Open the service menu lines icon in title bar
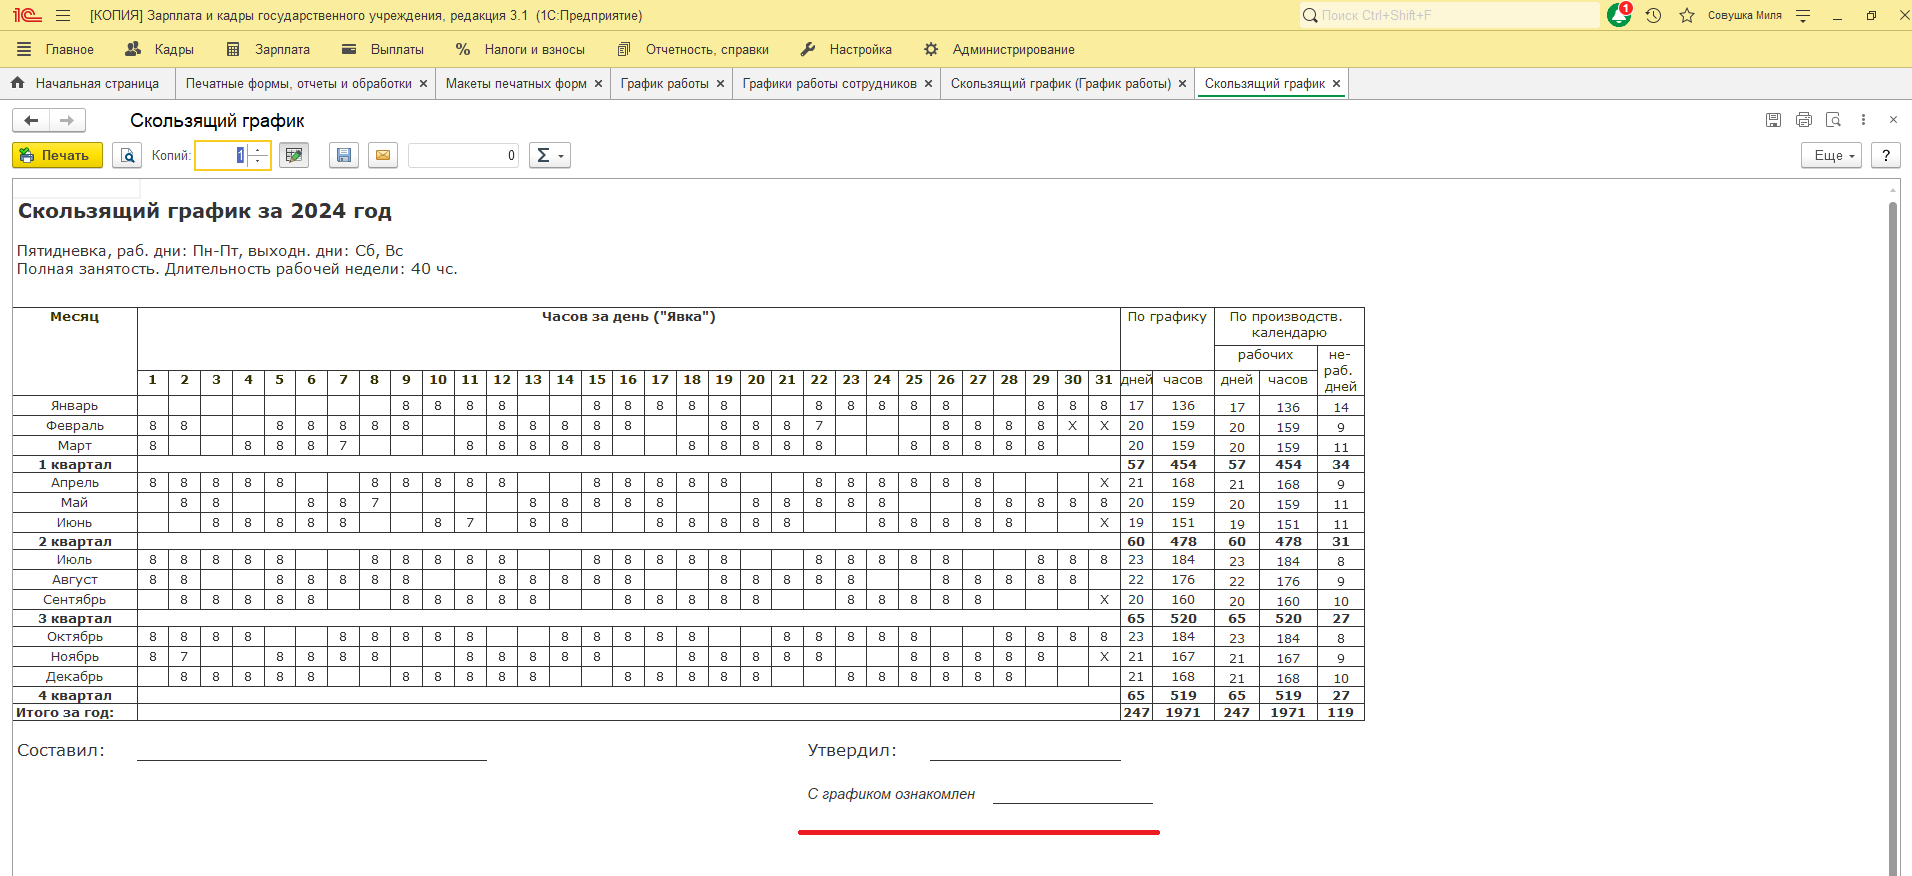1912x876 pixels. click(x=1803, y=15)
